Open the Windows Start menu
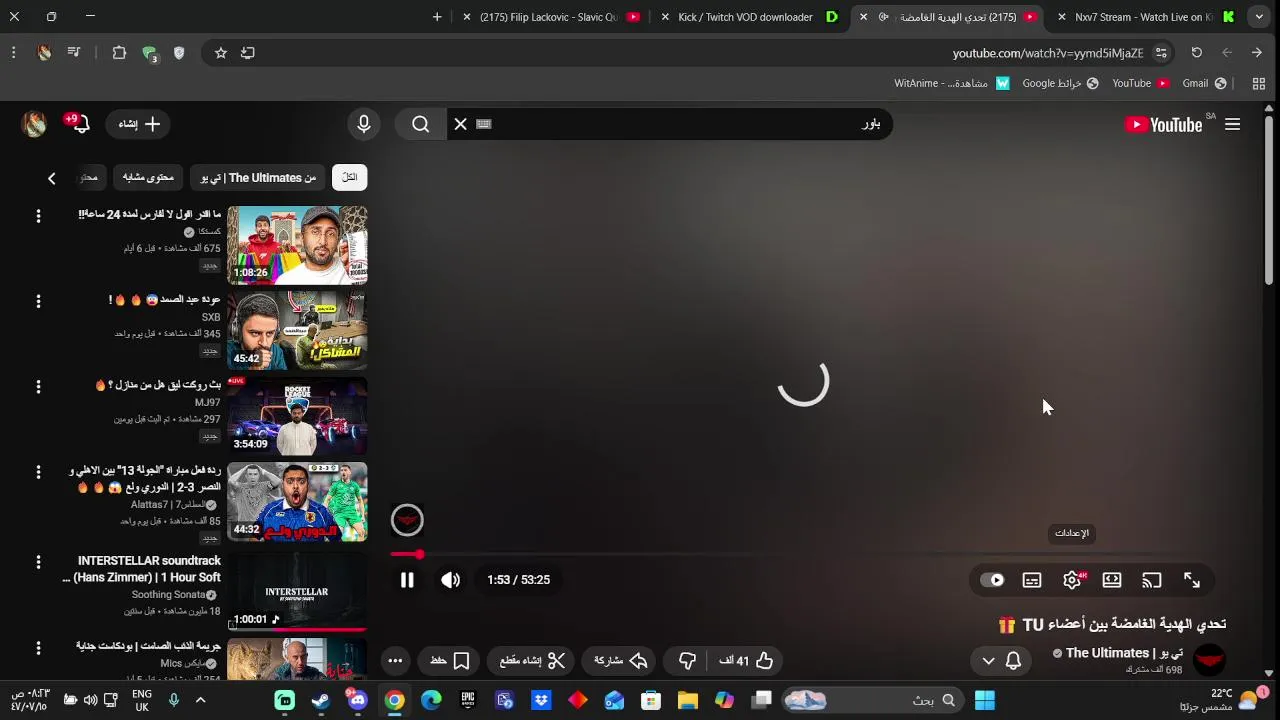The width and height of the screenshot is (1280, 720). click(x=985, y=700)
